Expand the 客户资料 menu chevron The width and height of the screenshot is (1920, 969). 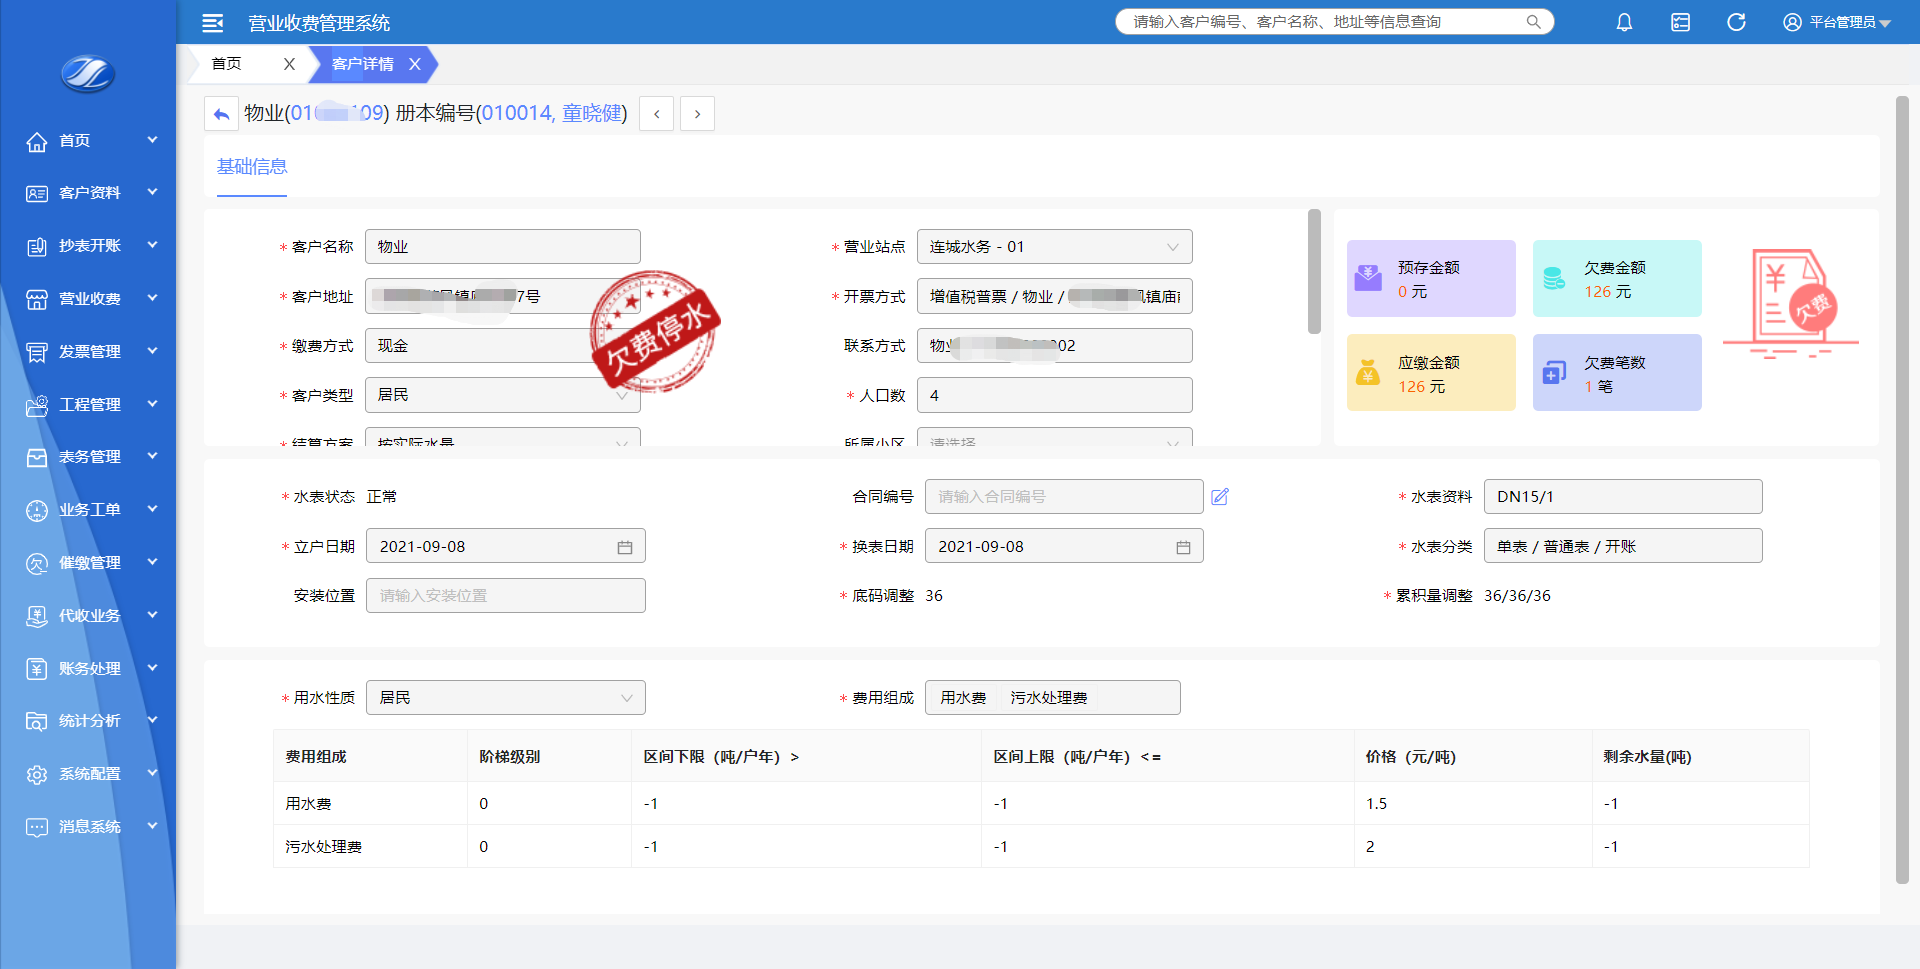click(153, 192)
